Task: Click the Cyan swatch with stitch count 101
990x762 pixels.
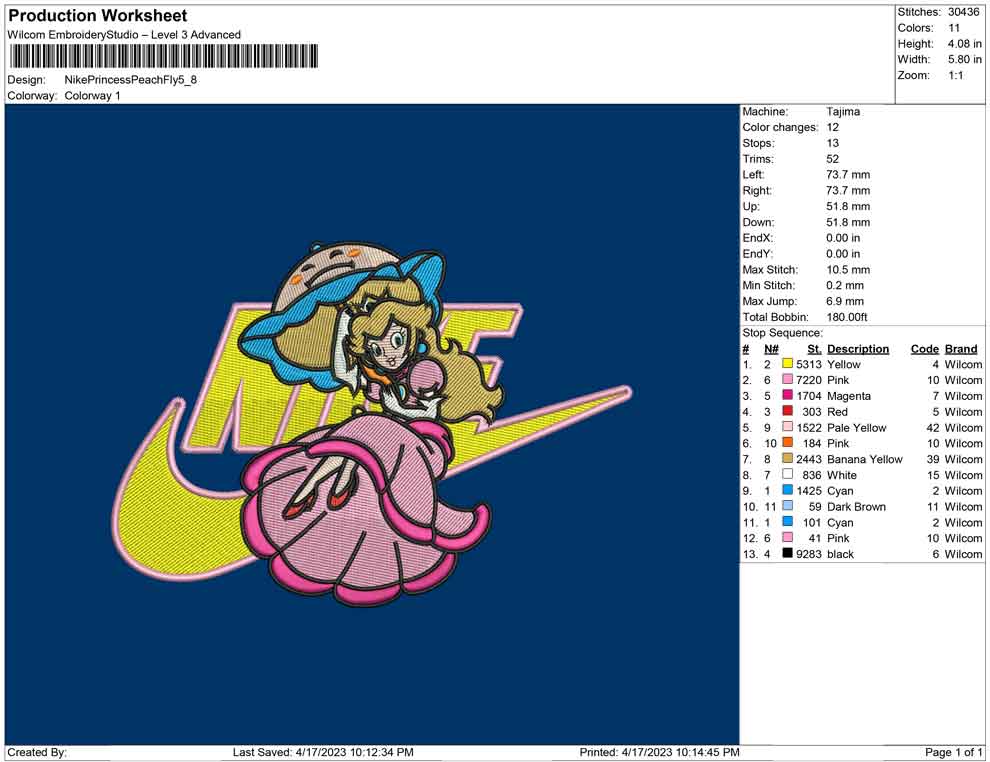Action: [787, 521]
